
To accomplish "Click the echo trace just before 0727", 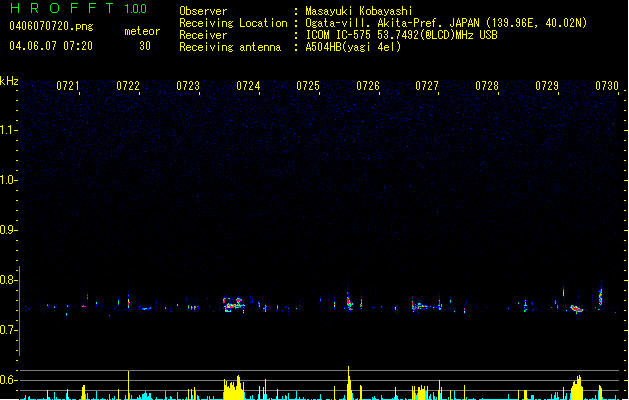I will 420,307.
